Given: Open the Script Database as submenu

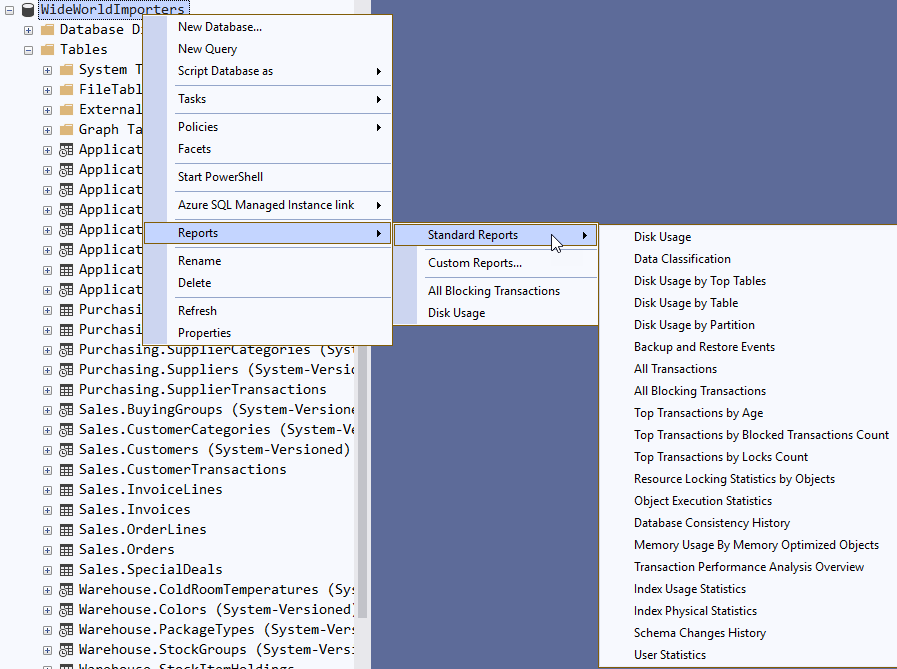Looking at the screenshot, I should point(268,71).
